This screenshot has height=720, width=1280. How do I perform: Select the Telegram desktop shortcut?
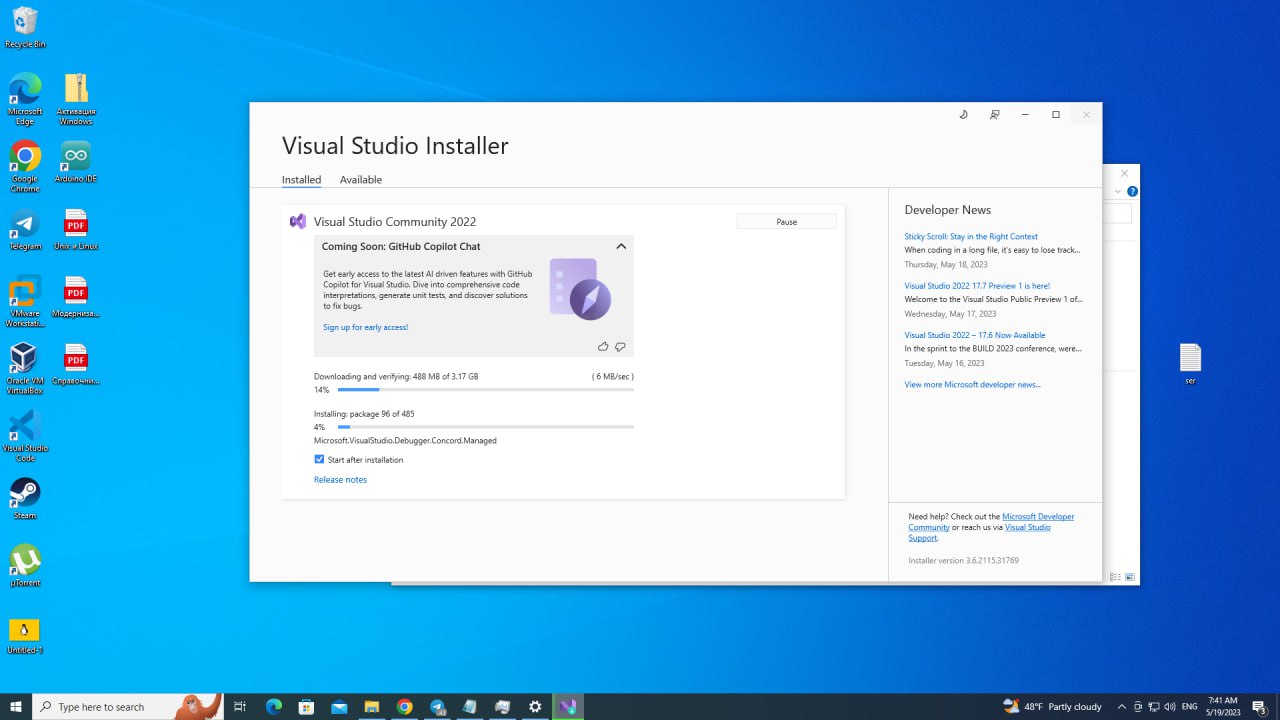(25, 231)
